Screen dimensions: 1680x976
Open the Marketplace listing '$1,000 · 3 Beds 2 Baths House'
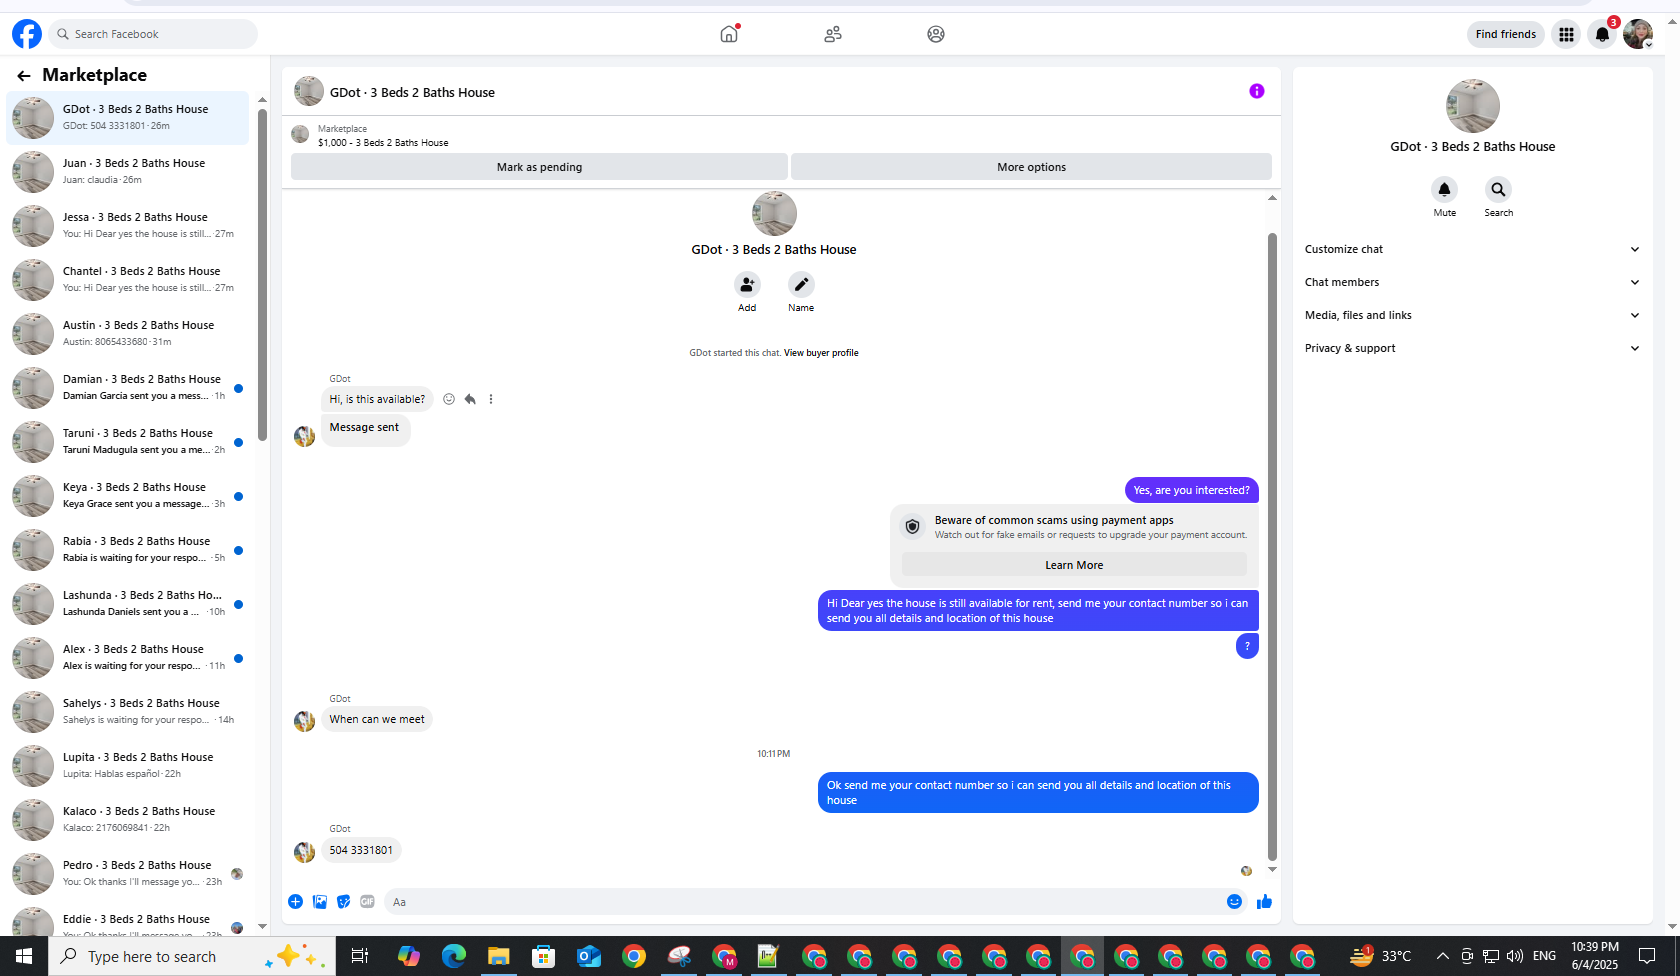click(x=383, y=143)
